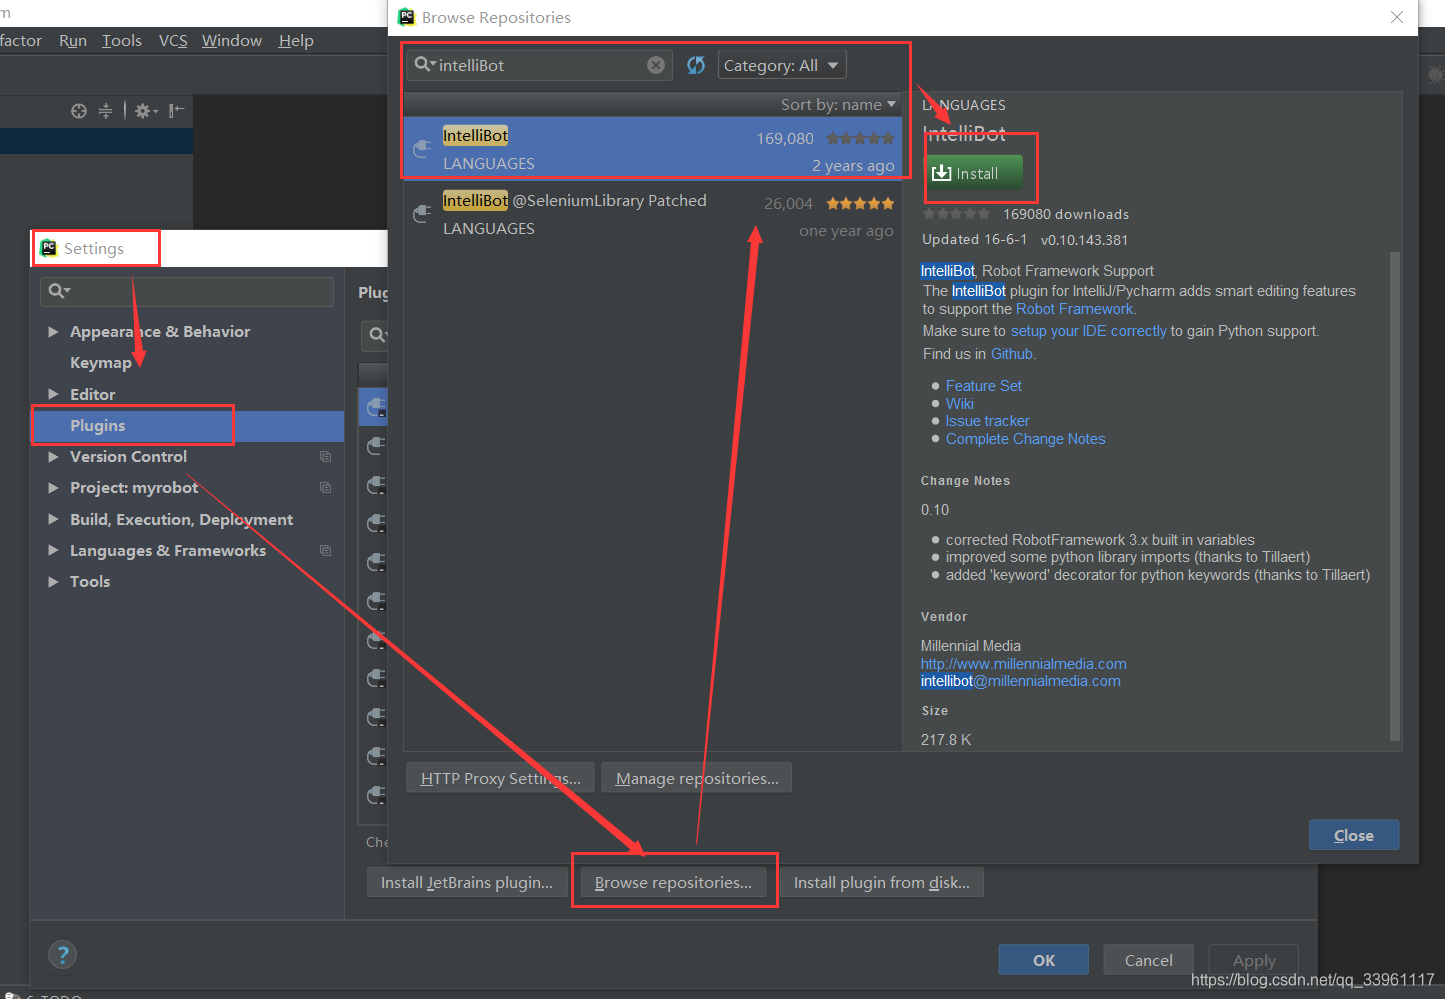Expand the Tools settings node
Screen dimensions: 1445x999
53,582
